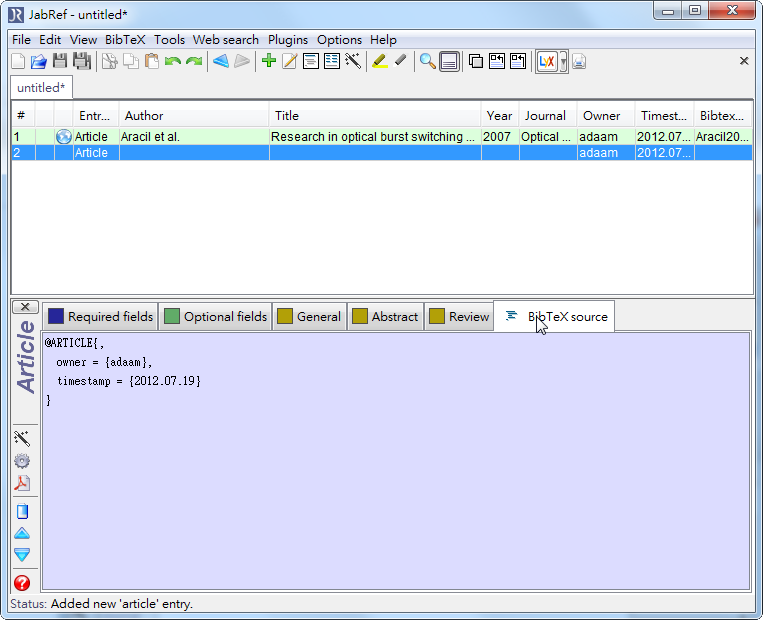Click the gear icon in the entry editor sidebar

[22, 461]
